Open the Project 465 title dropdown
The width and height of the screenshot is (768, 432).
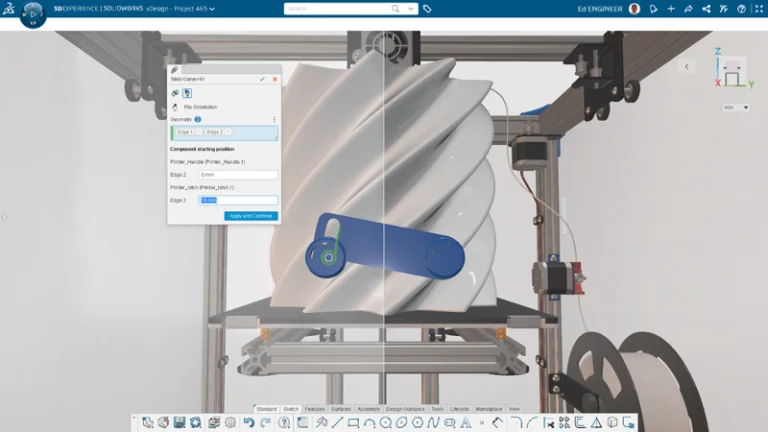[x=212, y=9]
